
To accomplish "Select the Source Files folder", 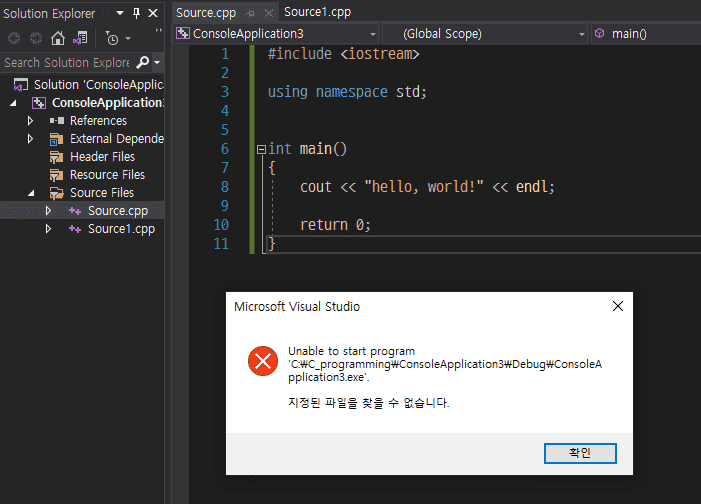I will (102, 192).
